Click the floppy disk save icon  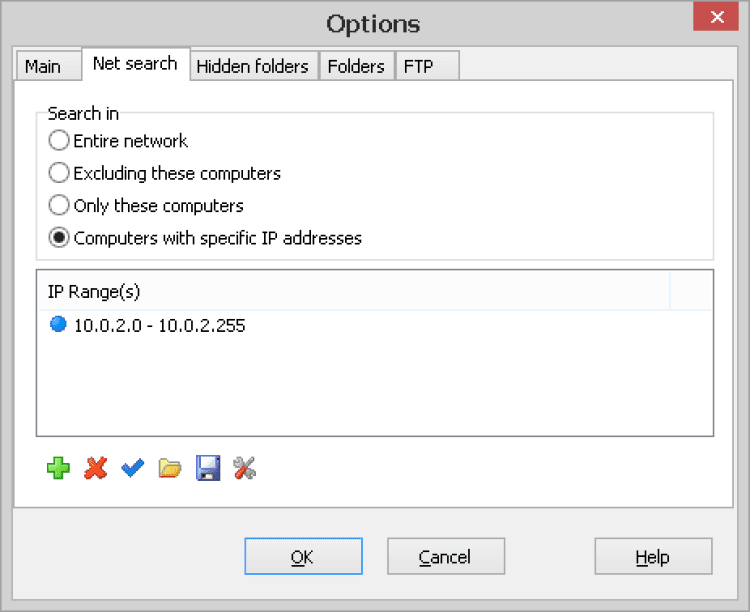click(x=208, y=468)
